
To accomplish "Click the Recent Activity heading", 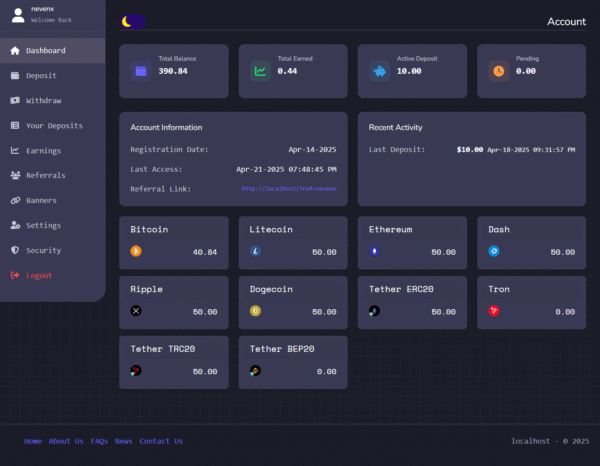I will [x=395, y=127].
